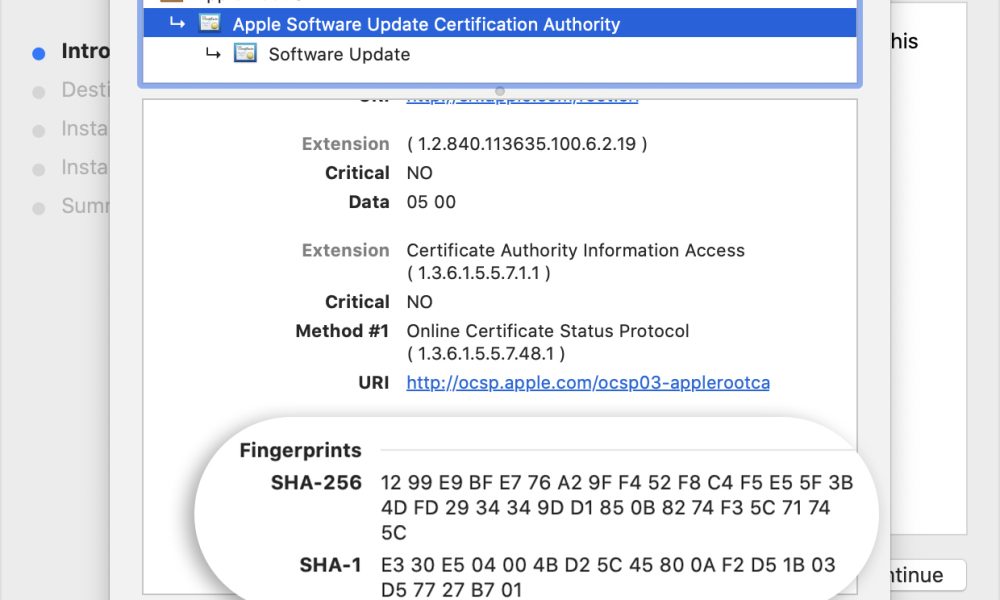Select the Intro step in the installer sidebar
The width and height of the screenshot is (1000, 600).
click(85, 51)
